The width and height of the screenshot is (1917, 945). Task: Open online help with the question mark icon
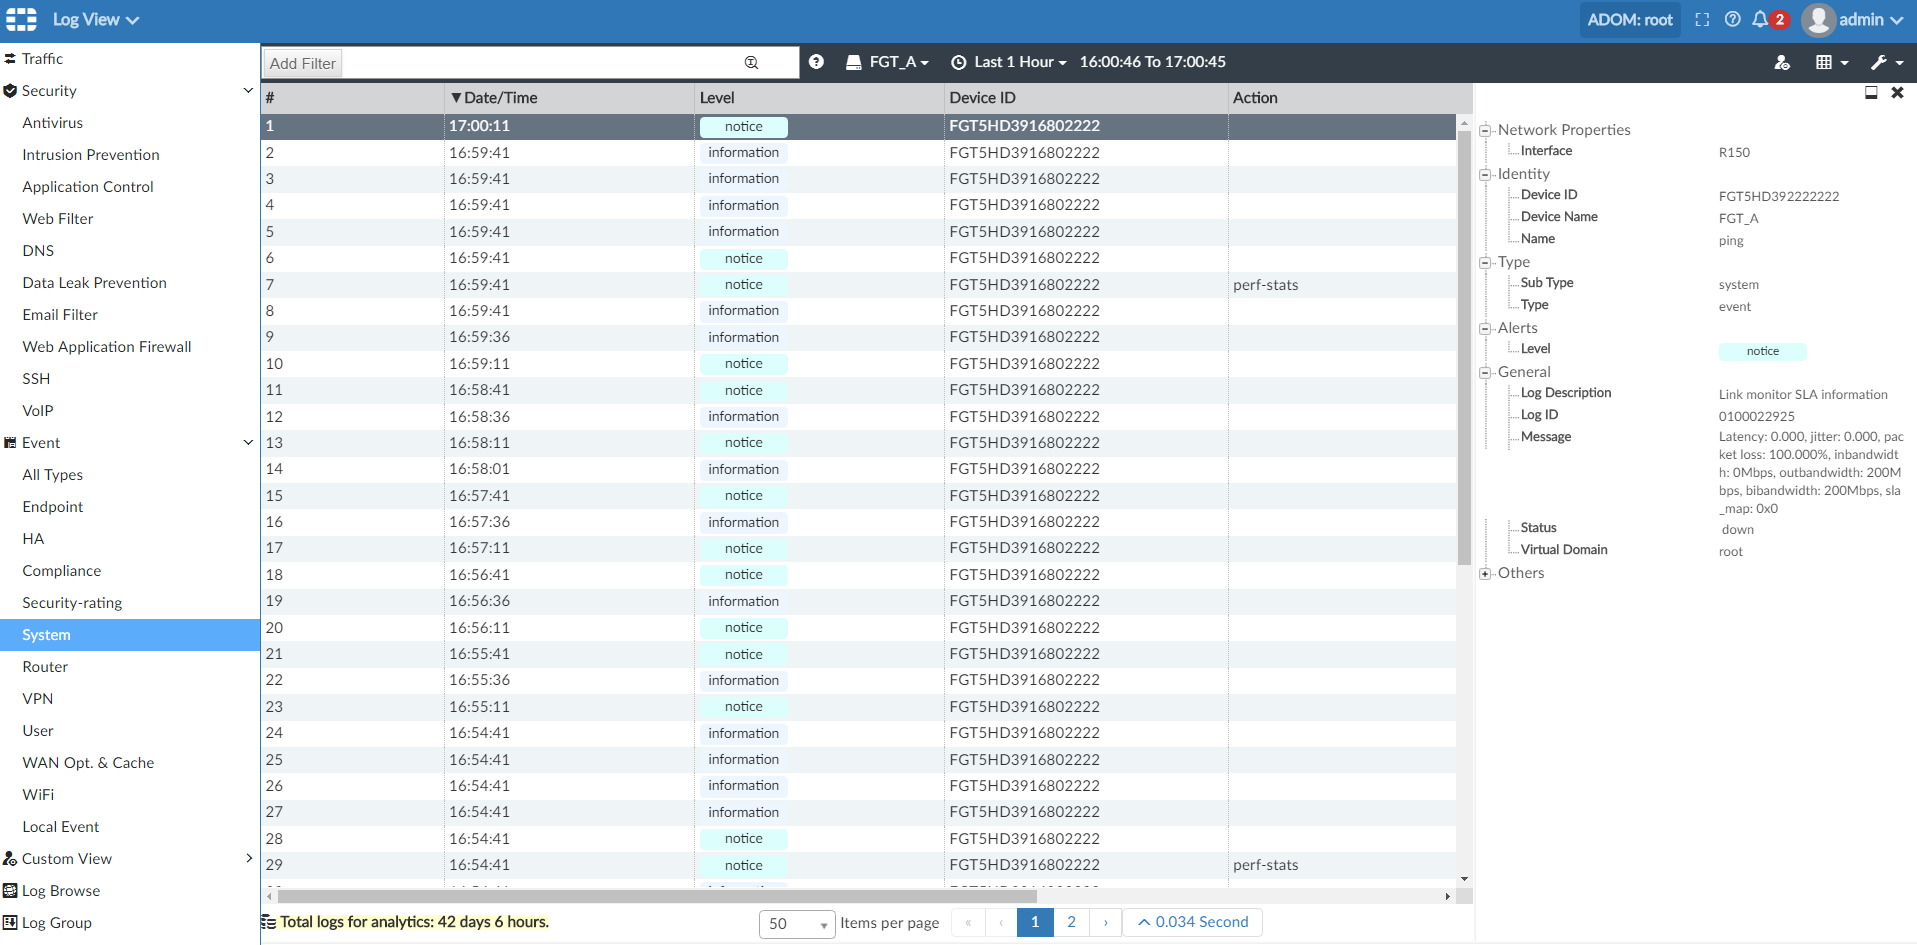pyautogui.click(x=1733, y=19)
